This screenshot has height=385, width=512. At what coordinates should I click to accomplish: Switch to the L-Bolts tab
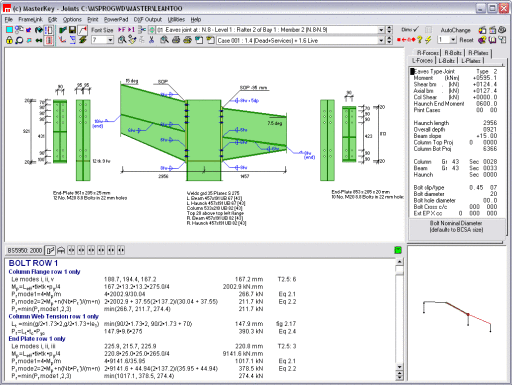tap(447, 61)
